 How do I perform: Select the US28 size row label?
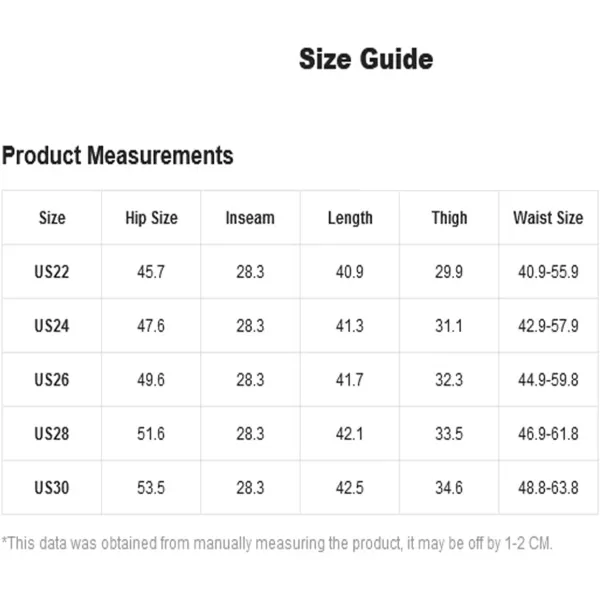(52, 434)
